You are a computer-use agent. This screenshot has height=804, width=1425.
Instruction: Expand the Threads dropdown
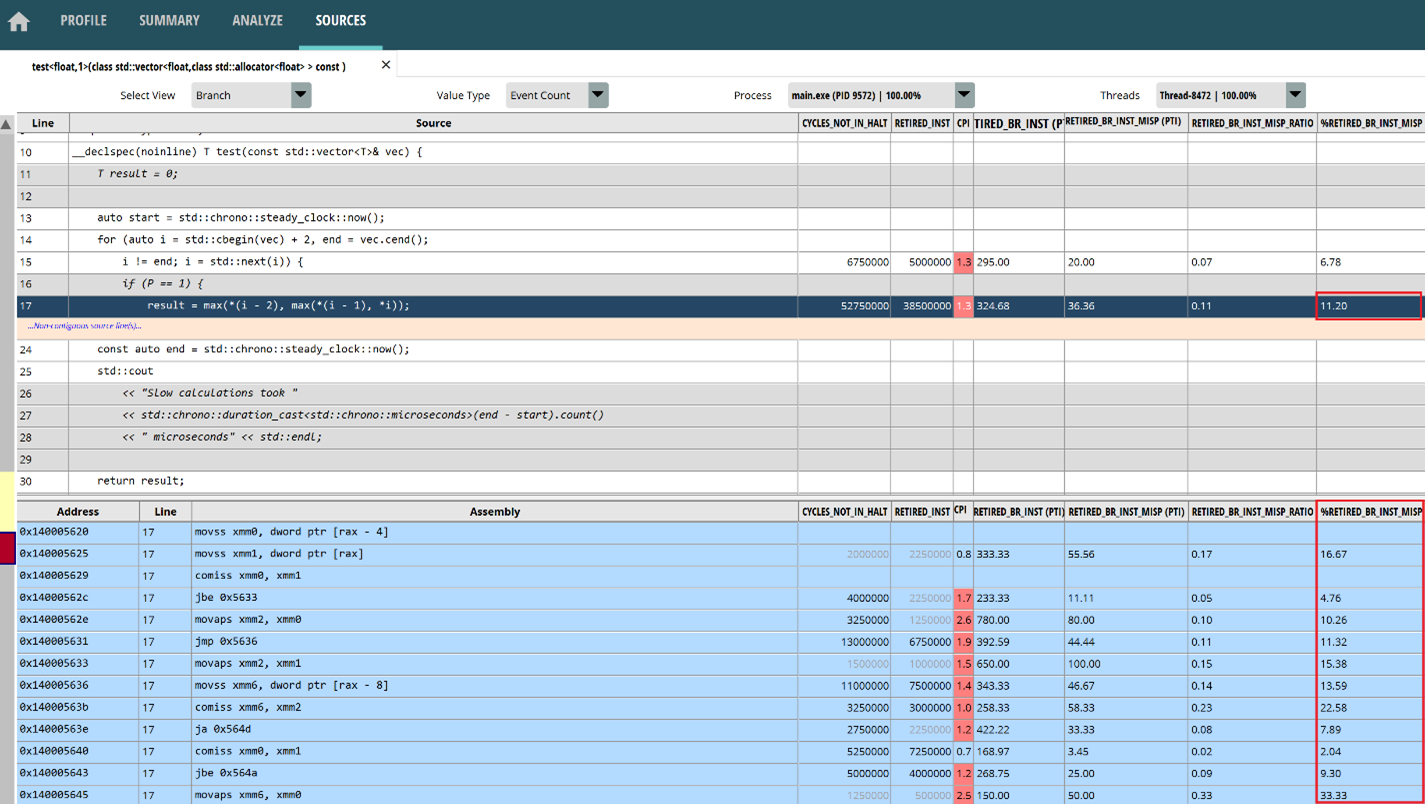click(1296, 95)
